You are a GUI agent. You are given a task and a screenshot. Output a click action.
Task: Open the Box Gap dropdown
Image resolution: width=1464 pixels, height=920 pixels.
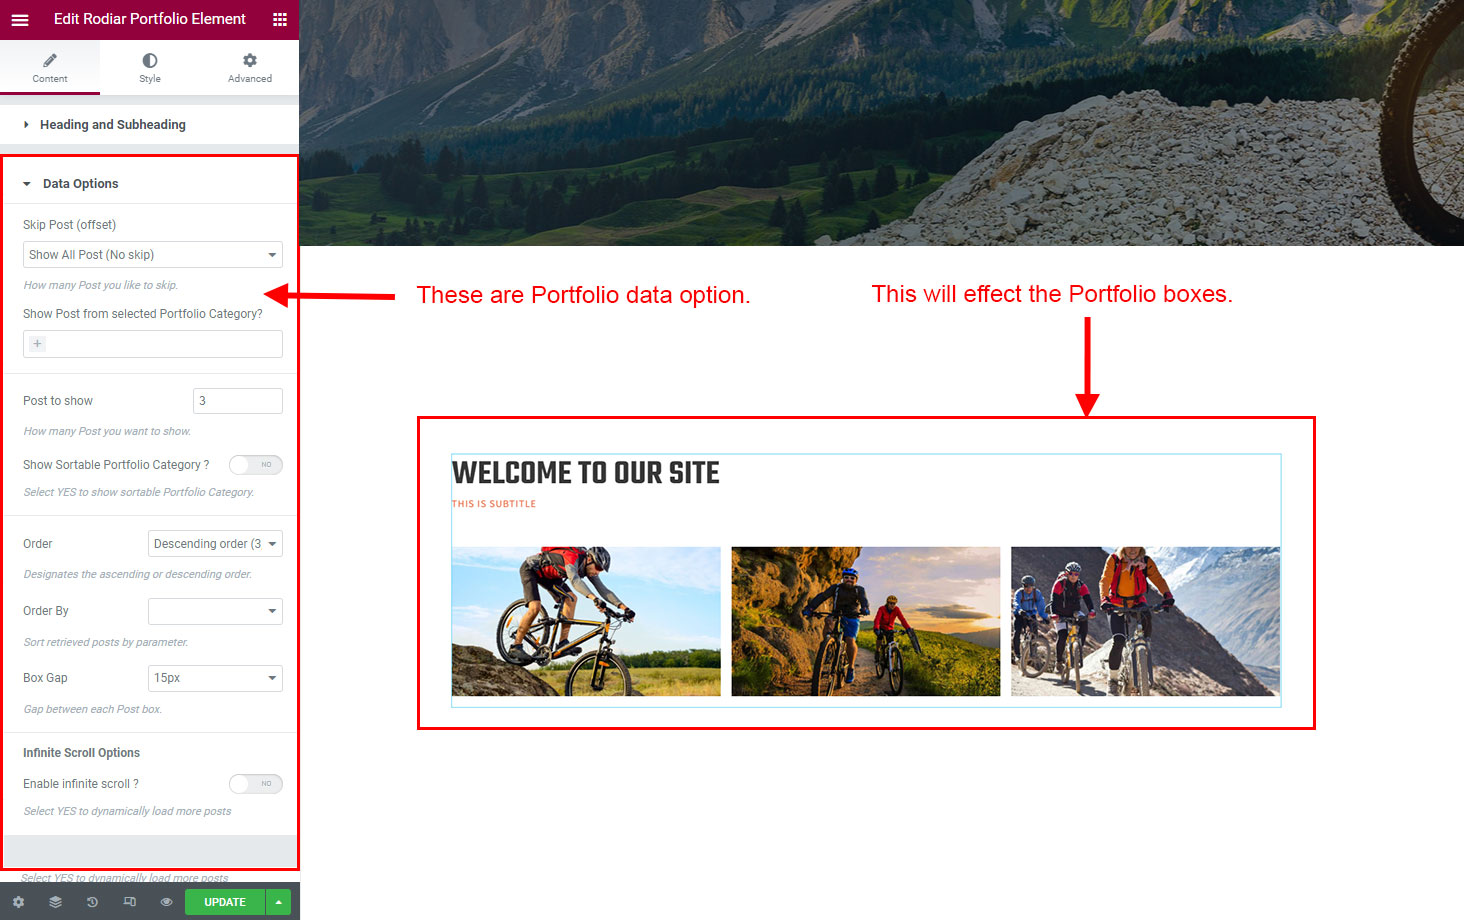pos(215,678)
